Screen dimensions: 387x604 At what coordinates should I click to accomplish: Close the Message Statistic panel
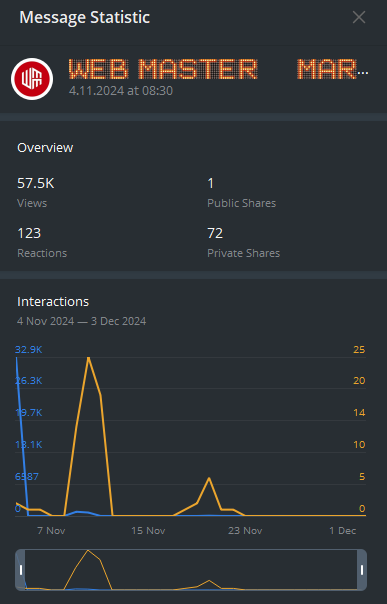(x=359, y=17)
